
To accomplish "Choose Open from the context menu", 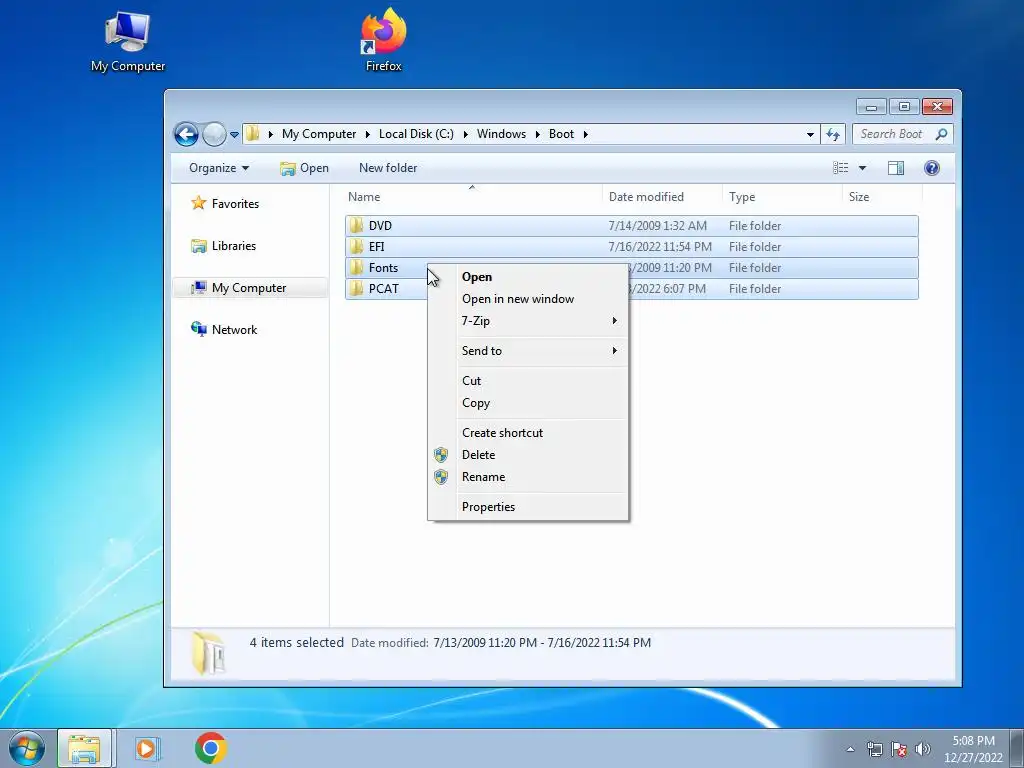I will pyautogui.click(x=528, y=277).
